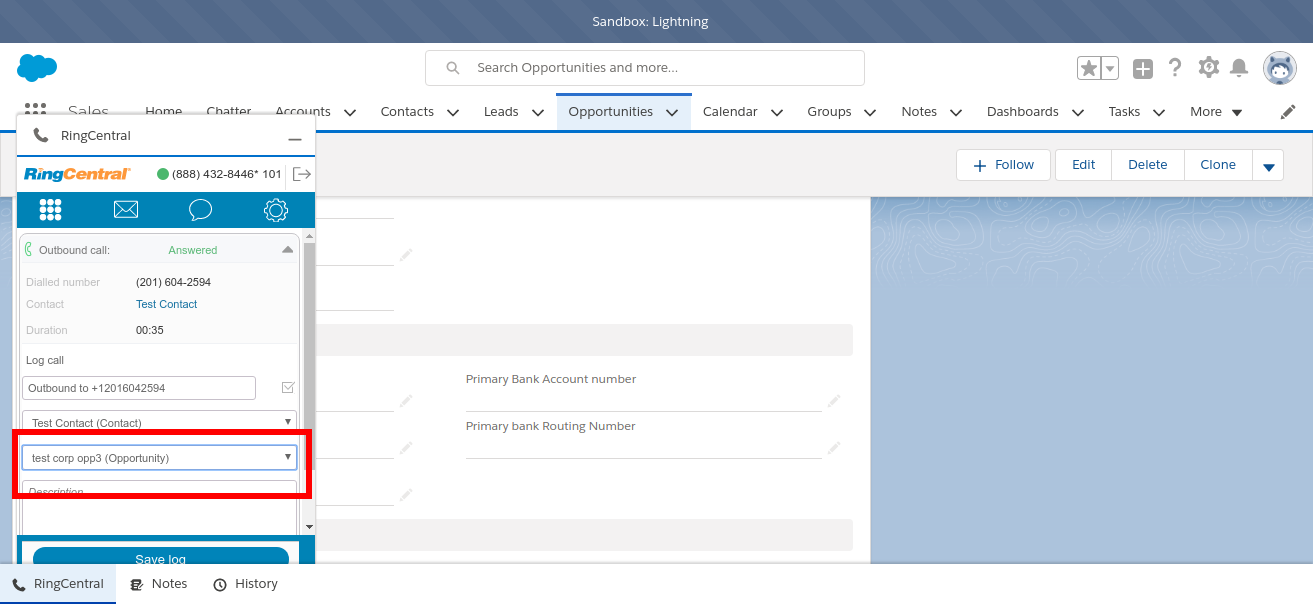Open RingCentral messages envelope icon
1313x604 pixels.
125,210
